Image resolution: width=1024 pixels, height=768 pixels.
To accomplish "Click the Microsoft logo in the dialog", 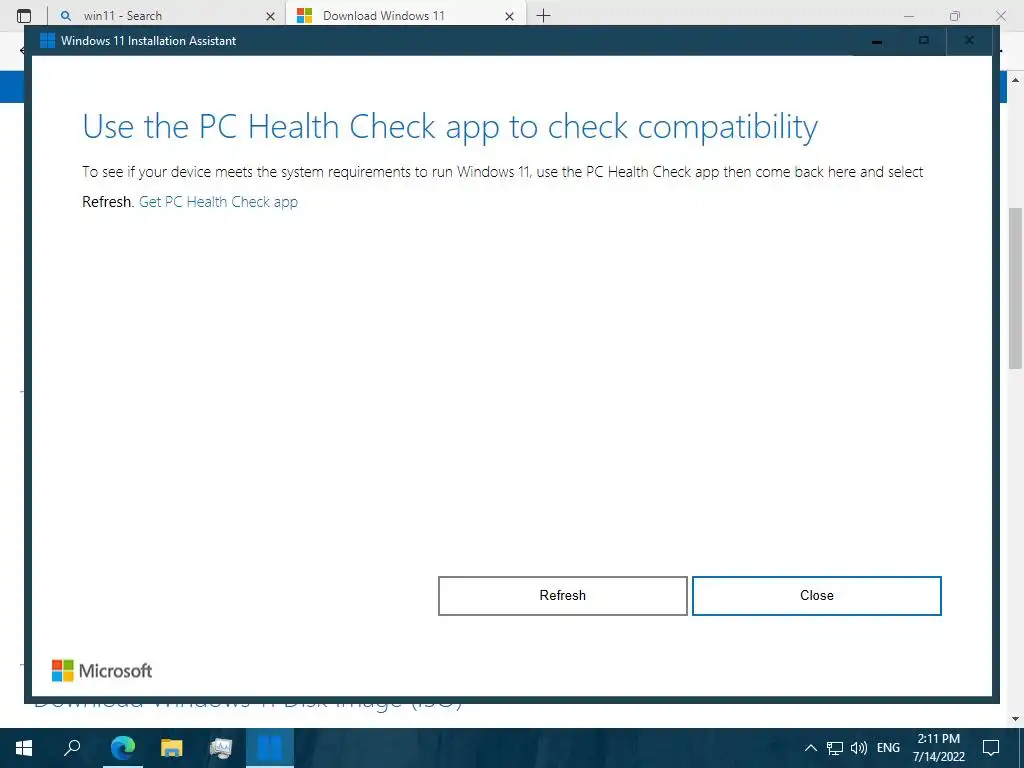I will pyautogui.click(x=102, y=671).
